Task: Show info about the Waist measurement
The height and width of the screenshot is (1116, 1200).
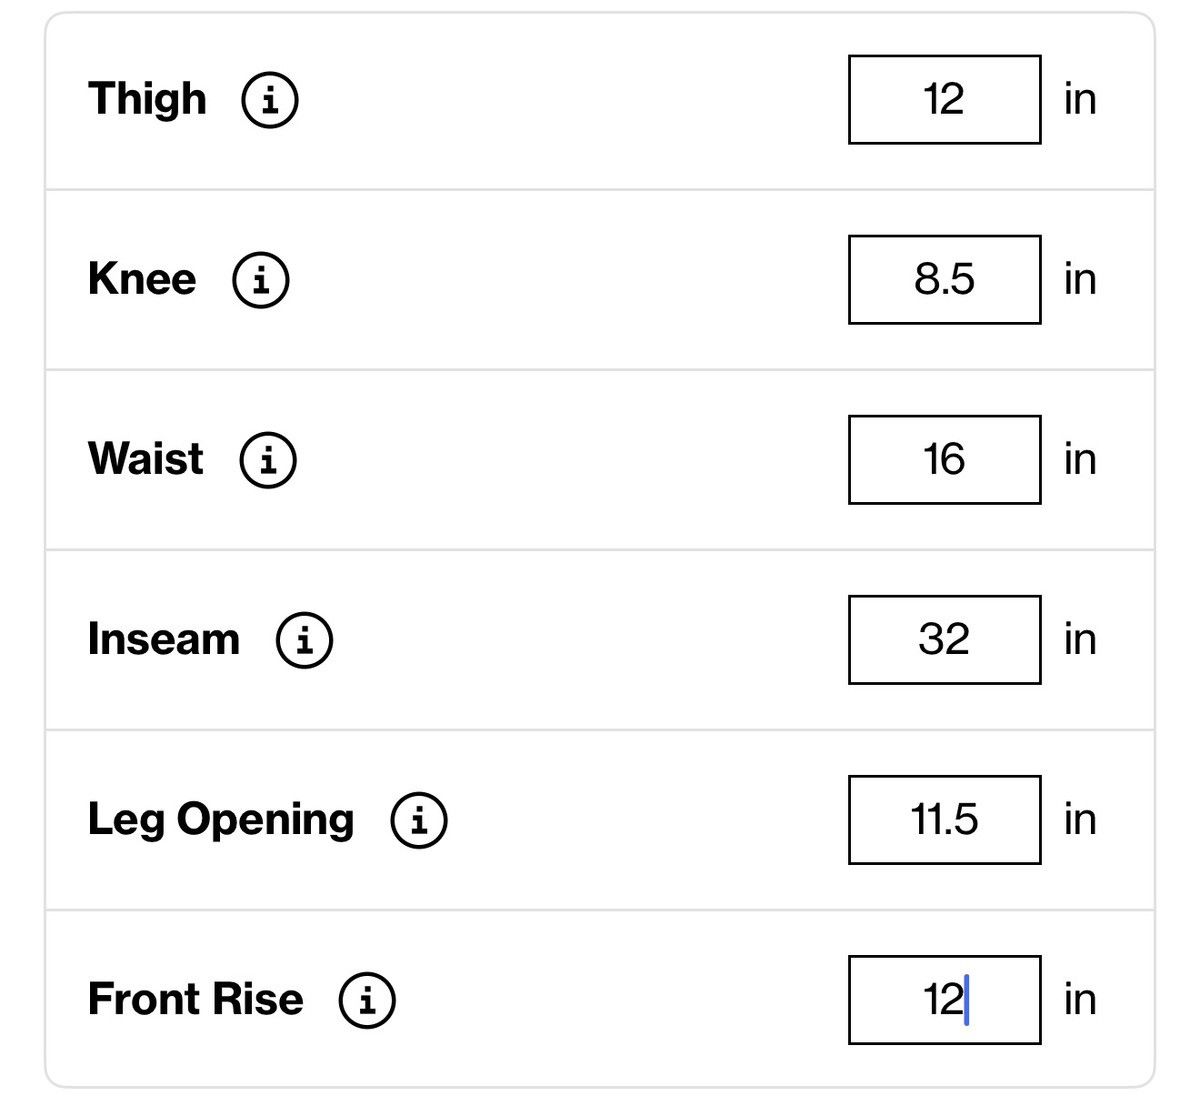Action: click(268, 460)
